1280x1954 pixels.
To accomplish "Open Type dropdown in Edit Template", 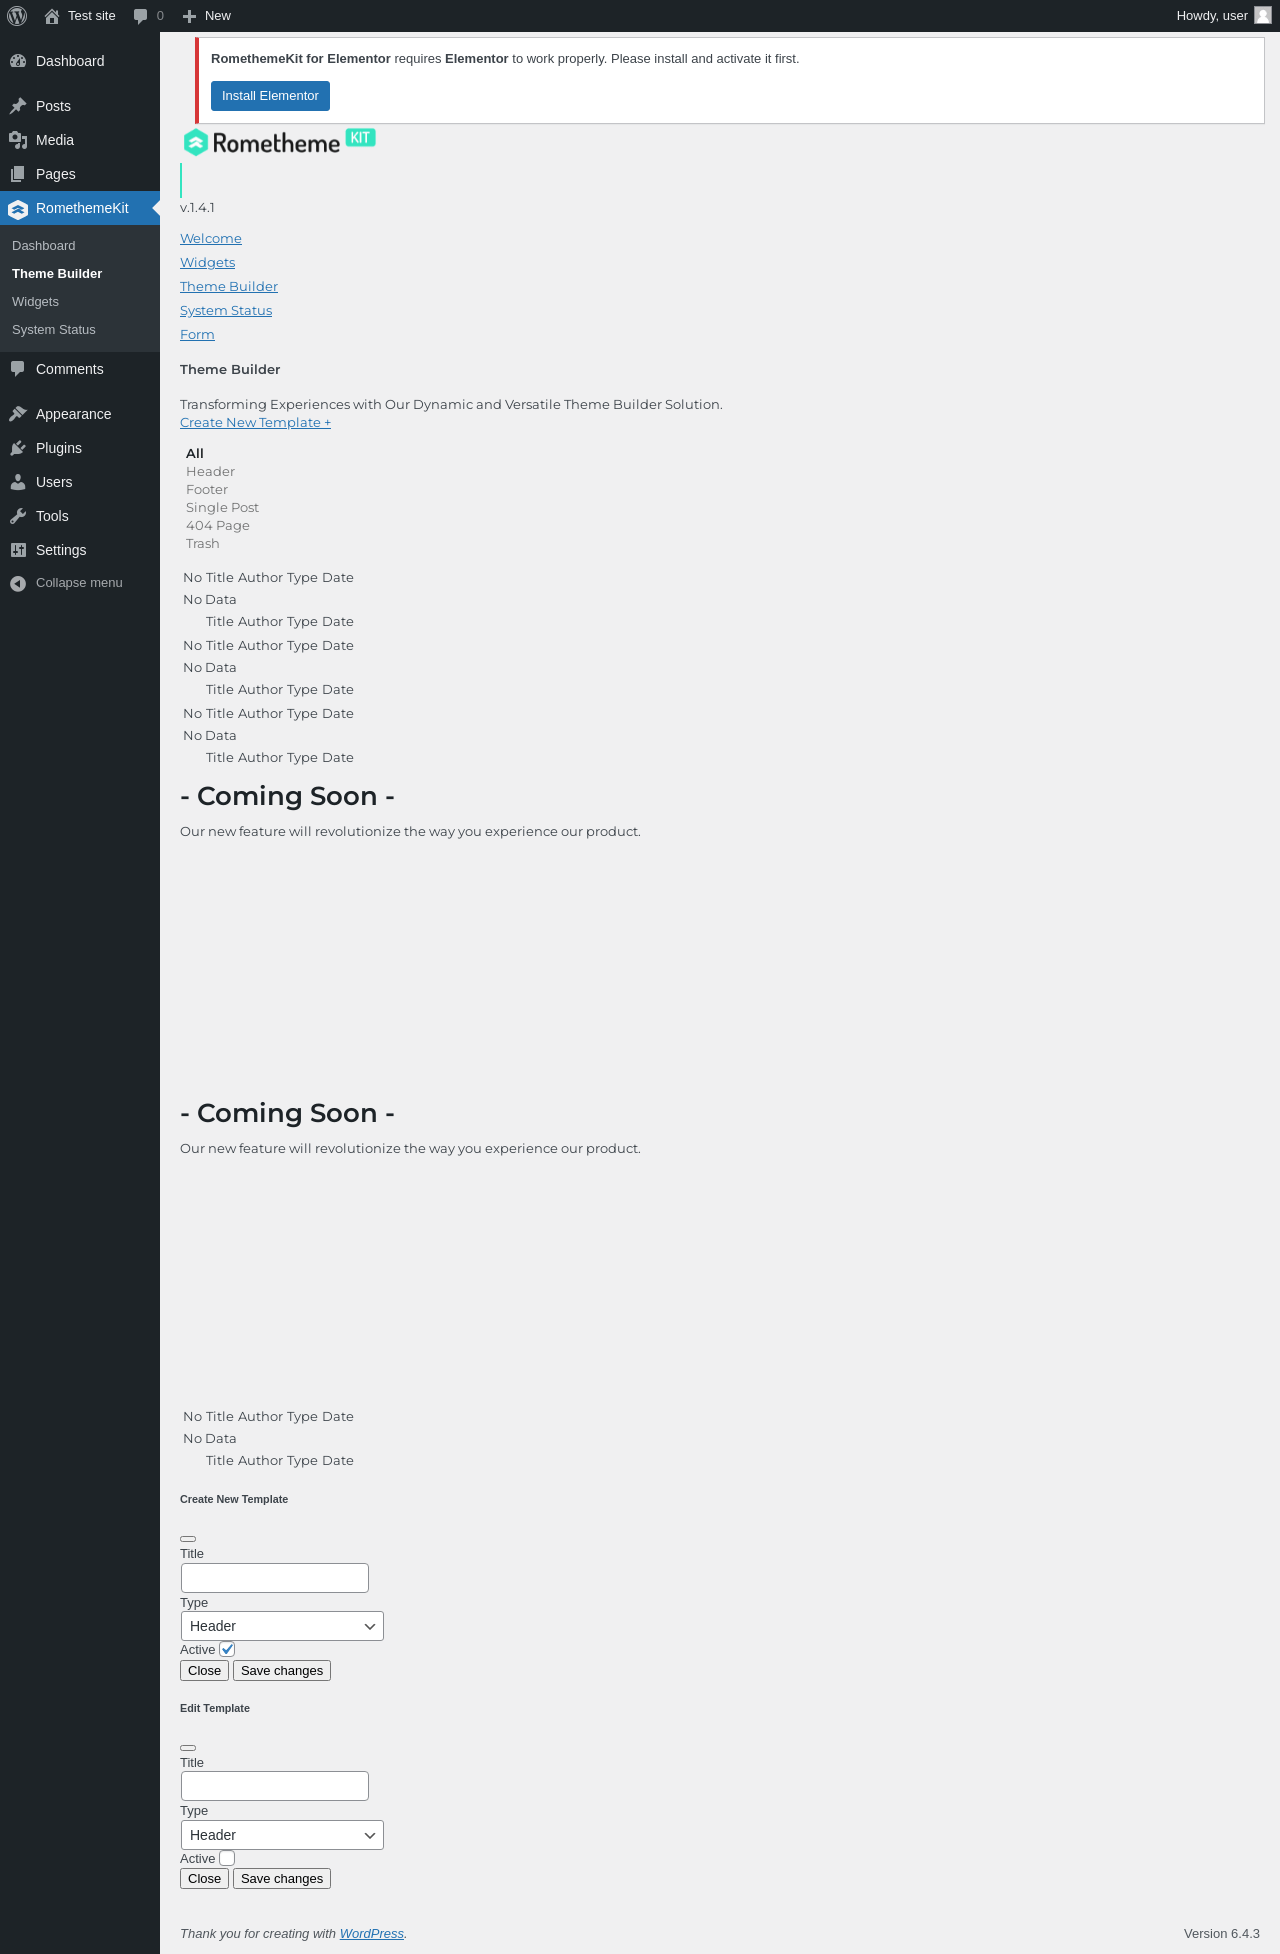I will [x=282, y=1835].
